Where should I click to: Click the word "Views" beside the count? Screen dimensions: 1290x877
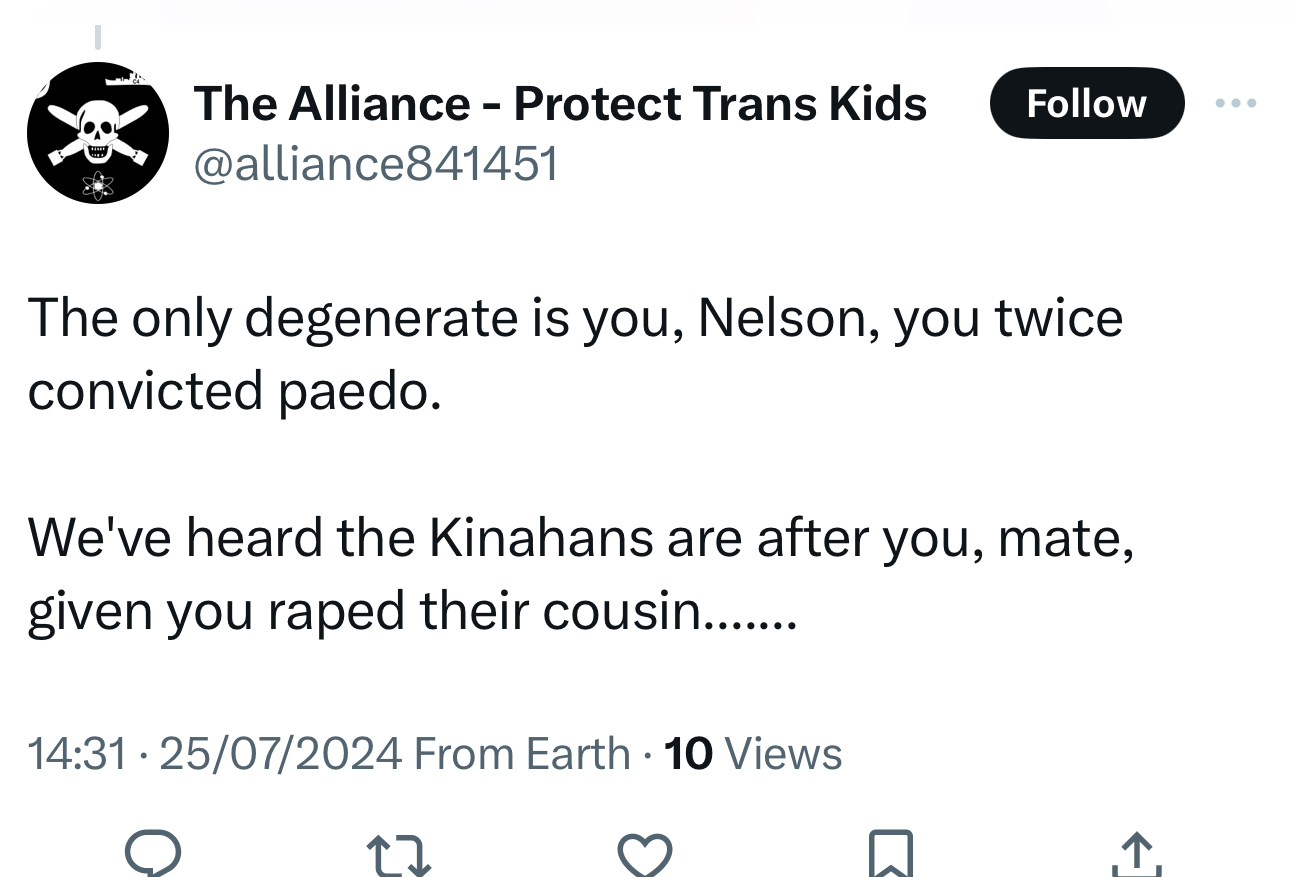click(x=783, y=753)
